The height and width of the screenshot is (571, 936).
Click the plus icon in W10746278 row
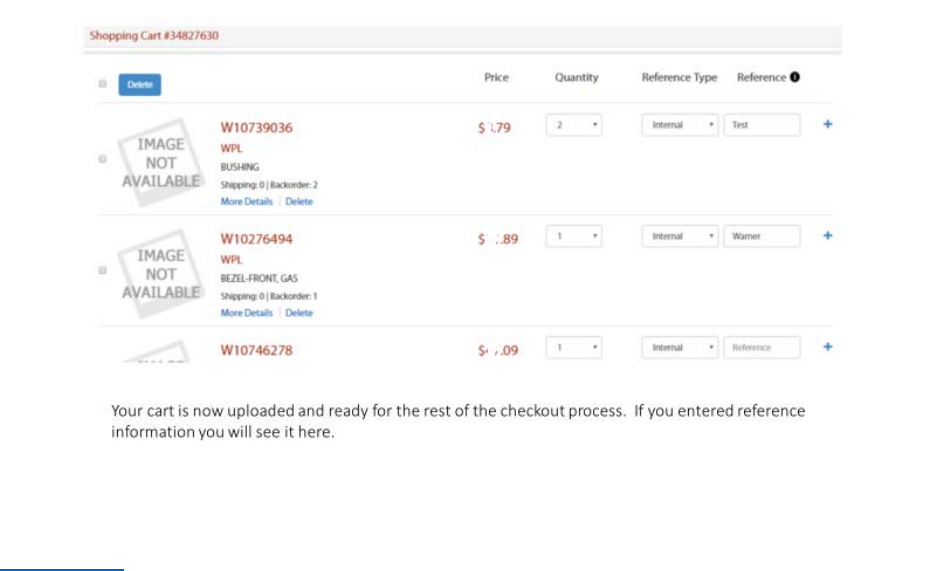(827, 347)
